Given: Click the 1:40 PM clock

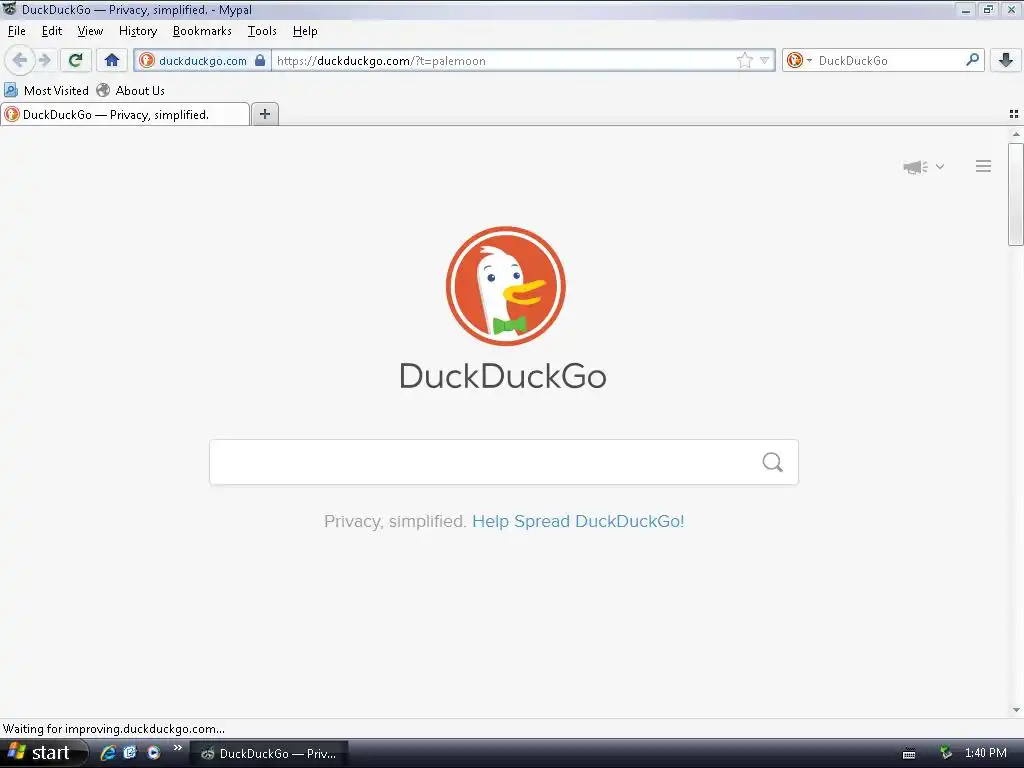Looking at the screenshot, I should (985, 753).
